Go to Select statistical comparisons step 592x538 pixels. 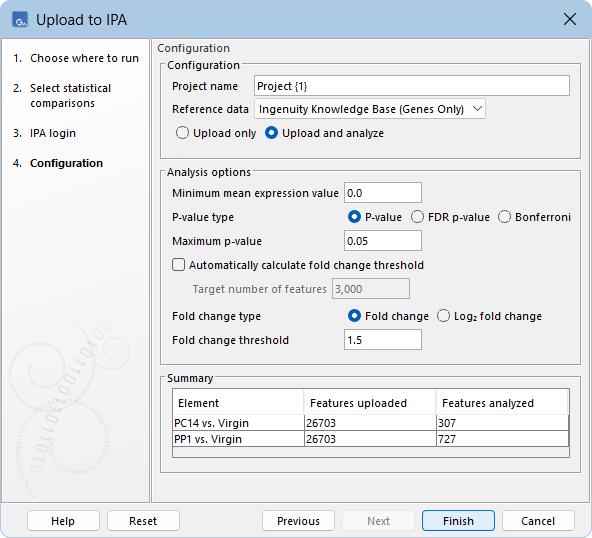(71, 96)
